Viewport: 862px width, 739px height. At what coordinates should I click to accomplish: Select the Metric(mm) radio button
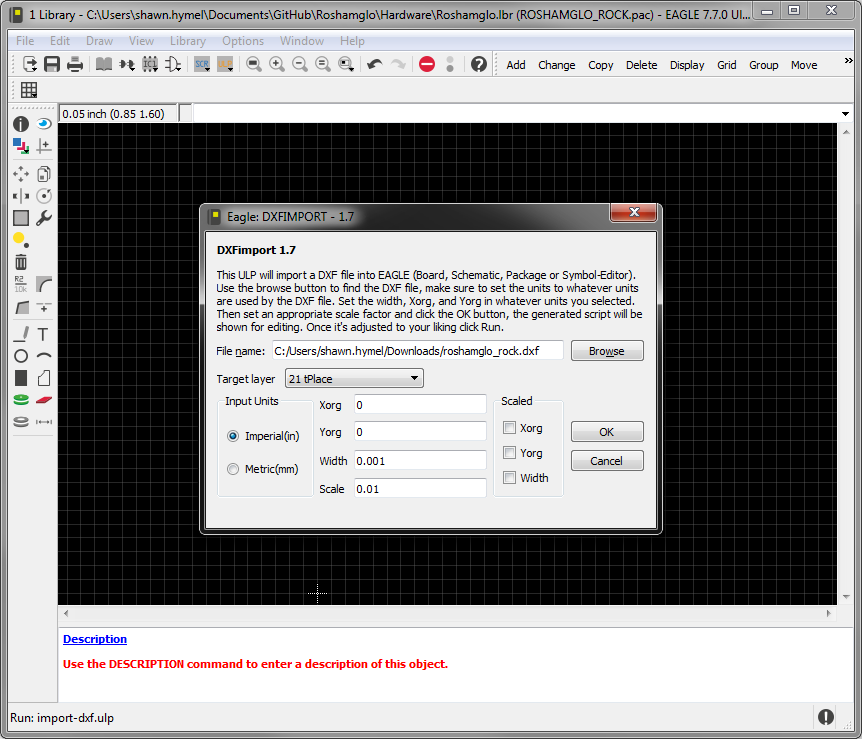233,469
